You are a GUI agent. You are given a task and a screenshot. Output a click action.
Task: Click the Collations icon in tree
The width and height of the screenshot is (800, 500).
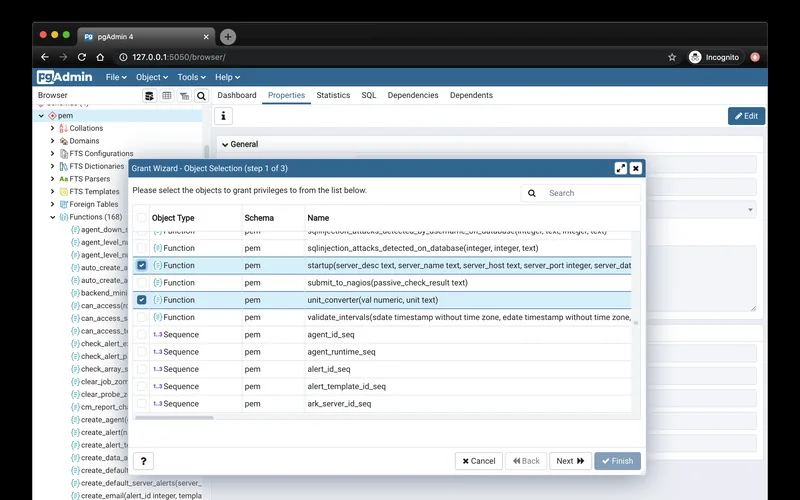[63, 128]
